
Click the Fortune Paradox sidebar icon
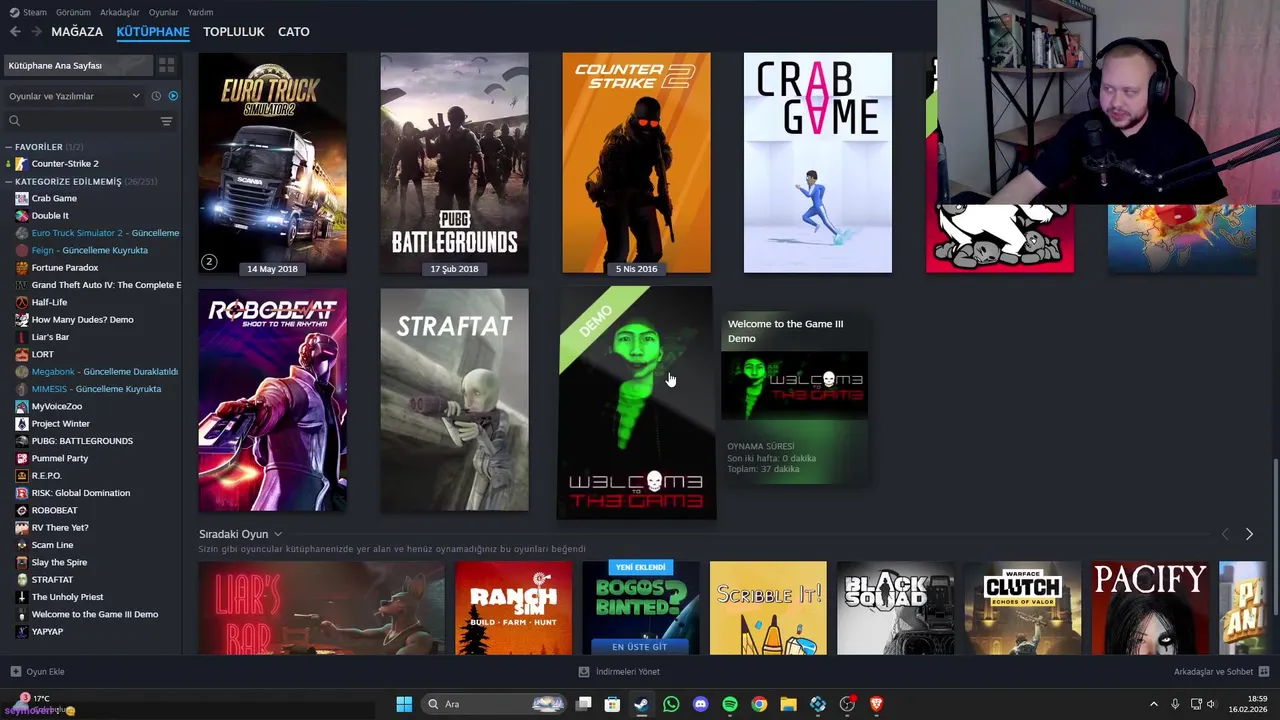click(x=22, y=268)
